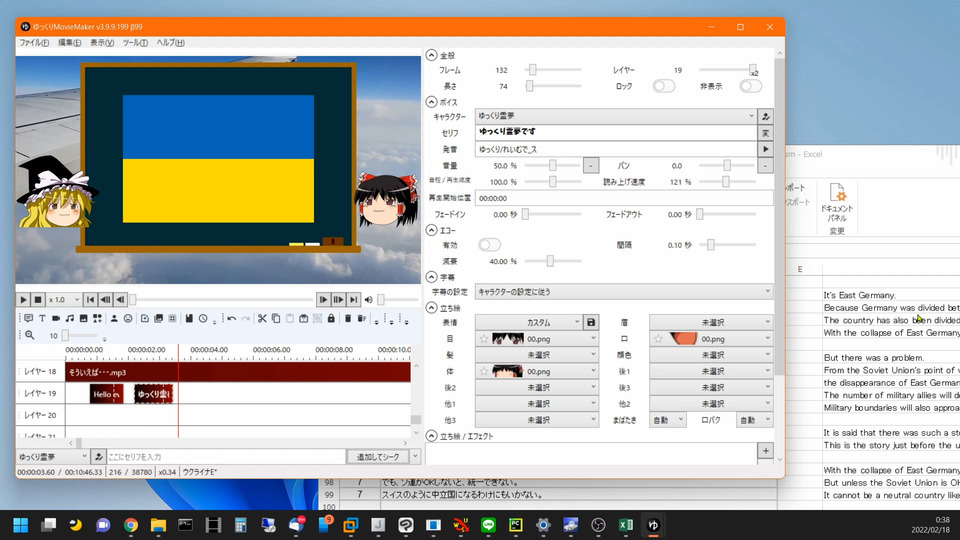Open the bottom character selector ゆっくり霊夢 dropdown
960x540 pixels.
tap(53, 457)
